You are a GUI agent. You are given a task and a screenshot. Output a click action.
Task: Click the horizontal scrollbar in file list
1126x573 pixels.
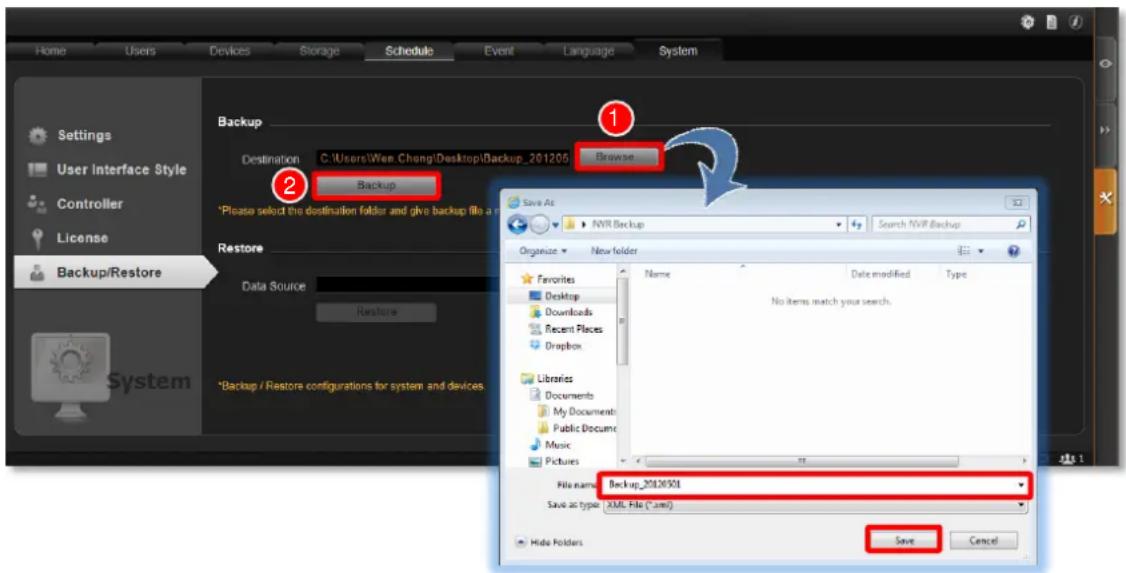801,461
